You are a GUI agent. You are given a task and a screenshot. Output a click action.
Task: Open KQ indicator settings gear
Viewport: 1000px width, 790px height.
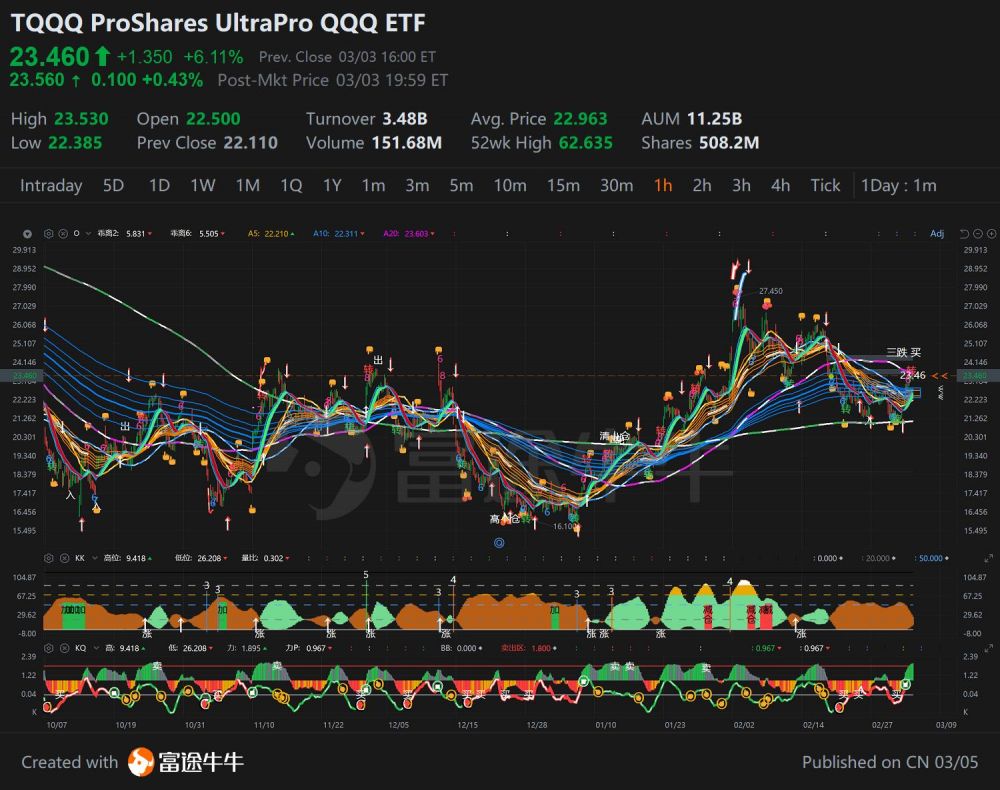point(49,648)
